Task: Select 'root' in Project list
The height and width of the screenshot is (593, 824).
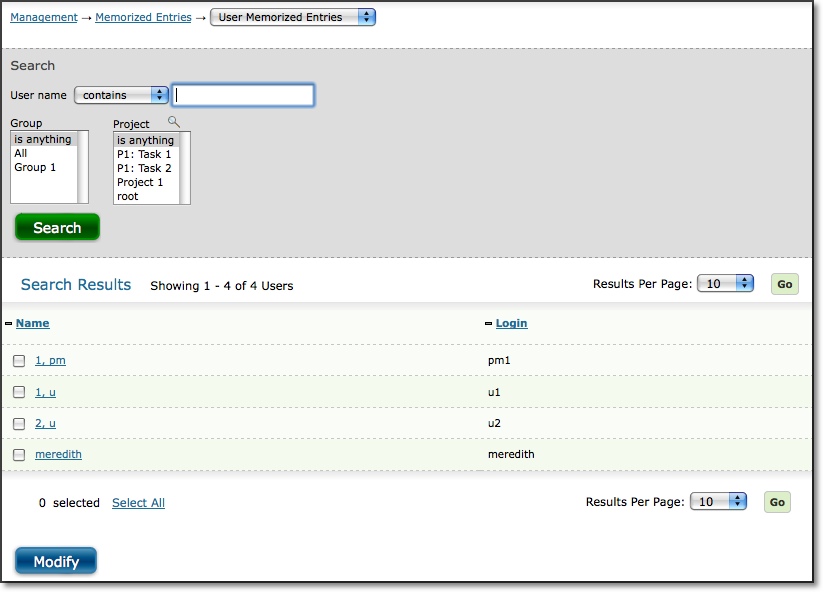Action: pyautogui.click(x=147, y=197)
